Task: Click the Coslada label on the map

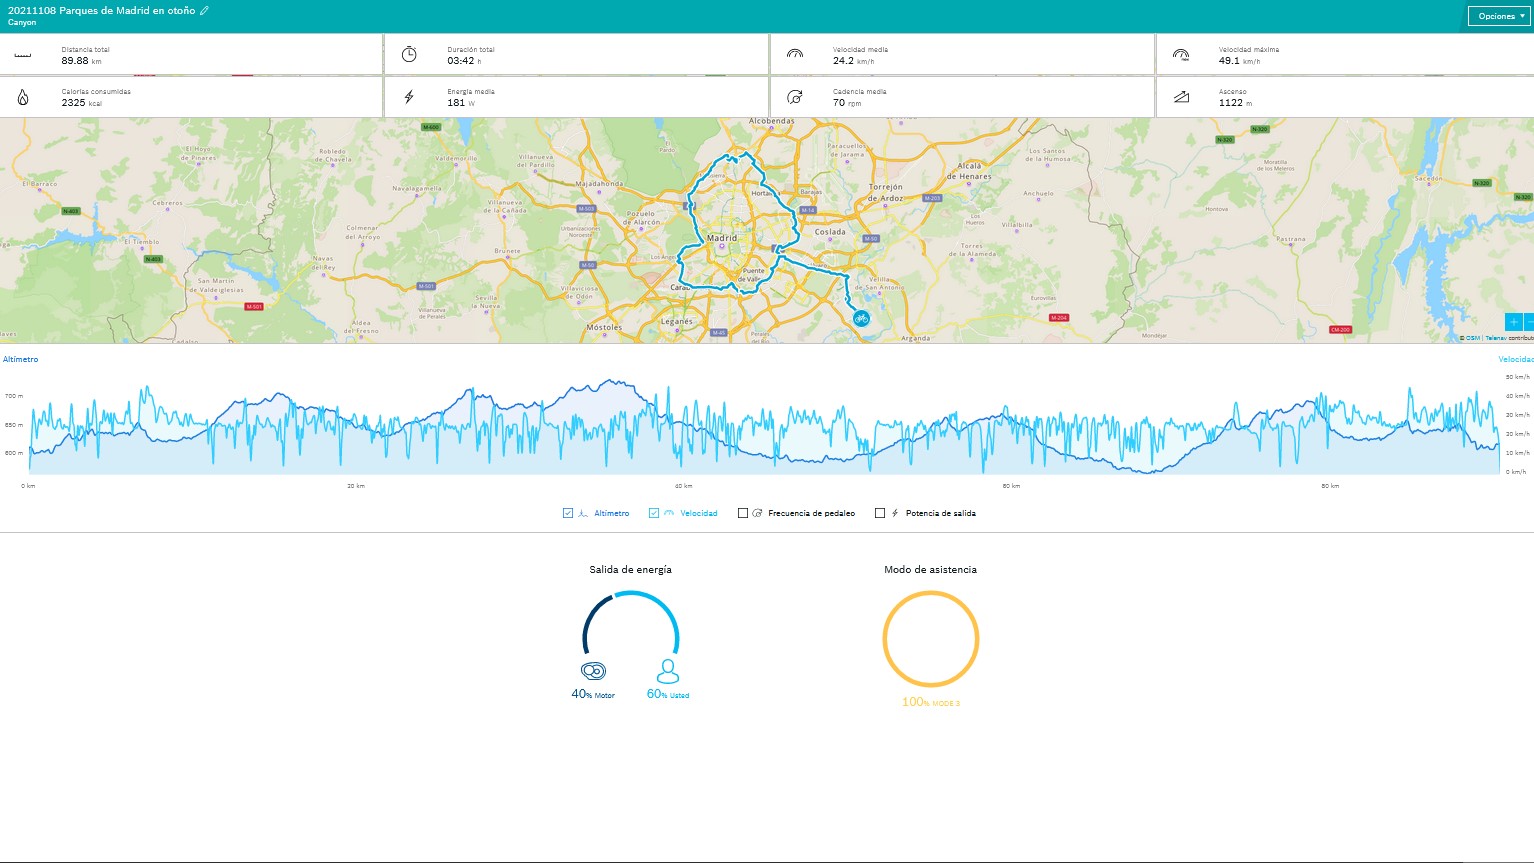Action: 830,231
